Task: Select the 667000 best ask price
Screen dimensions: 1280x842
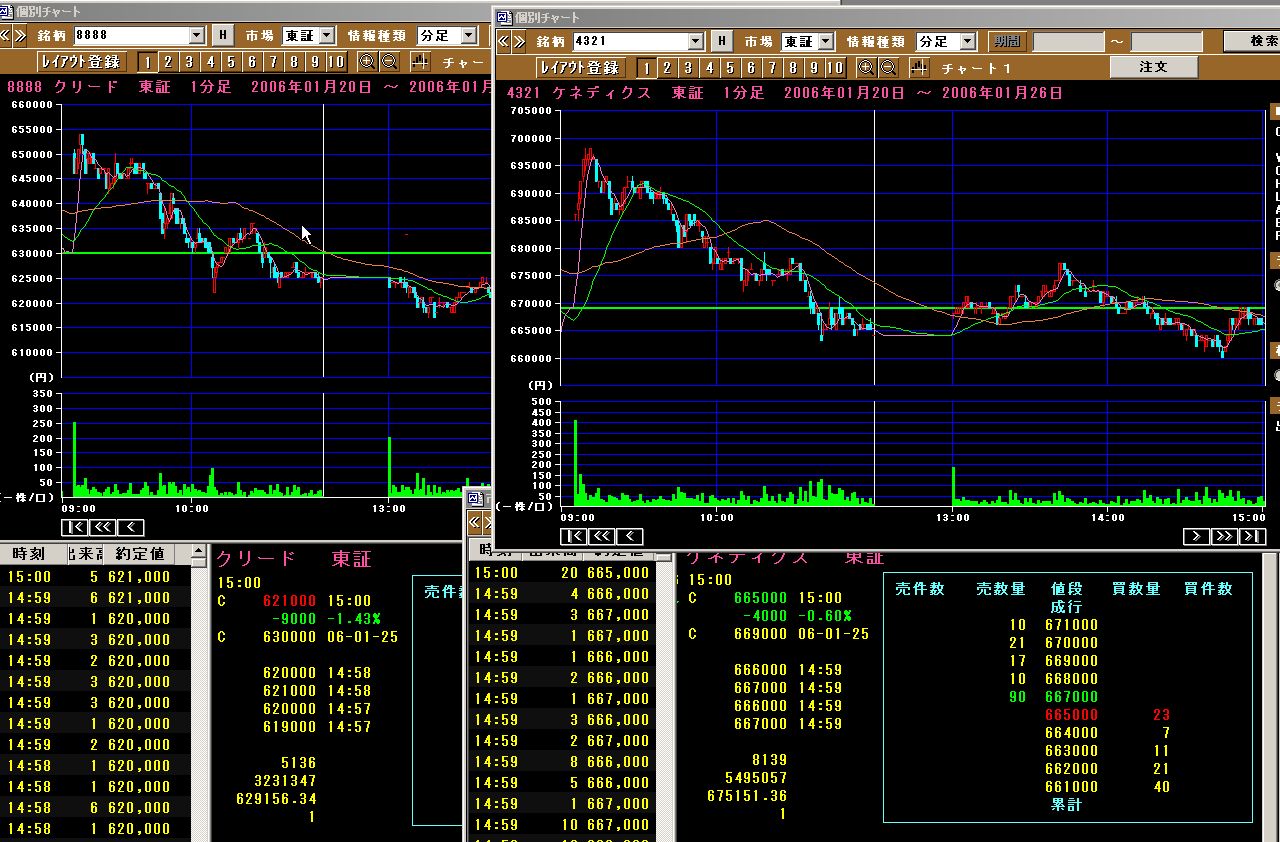Action: coord(1071,697)
